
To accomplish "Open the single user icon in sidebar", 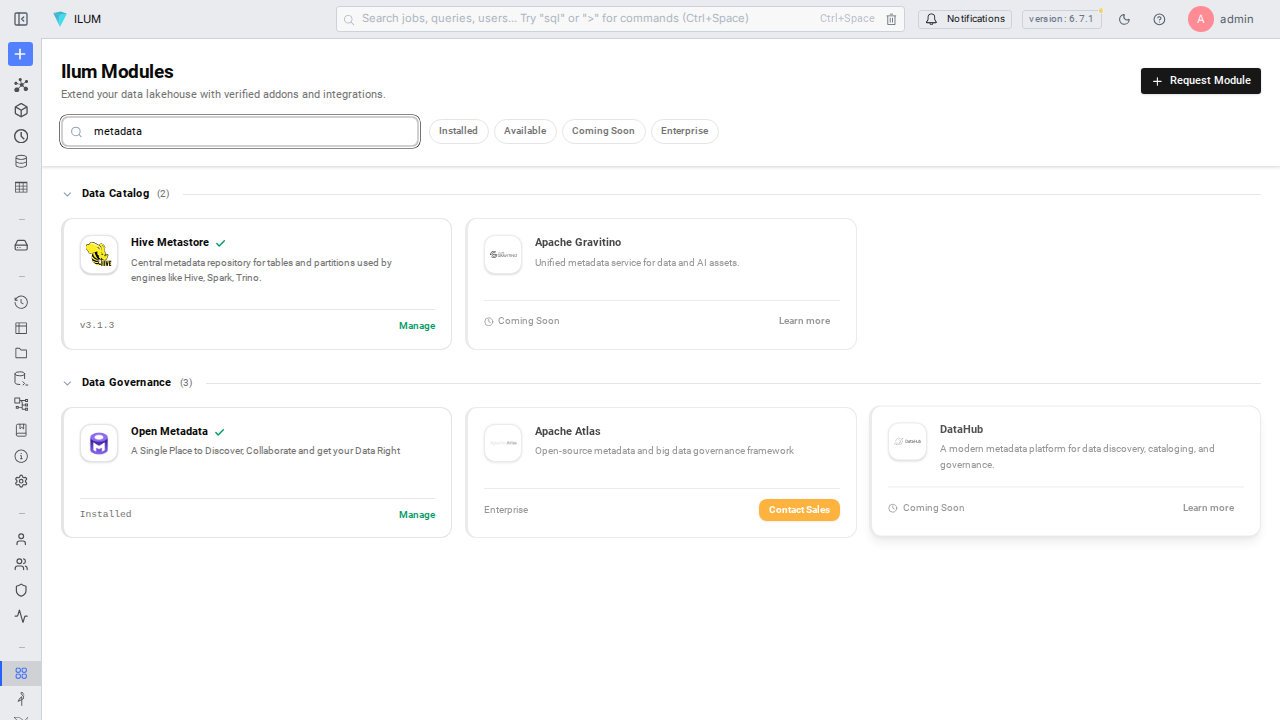I will [x=21, y=539].
